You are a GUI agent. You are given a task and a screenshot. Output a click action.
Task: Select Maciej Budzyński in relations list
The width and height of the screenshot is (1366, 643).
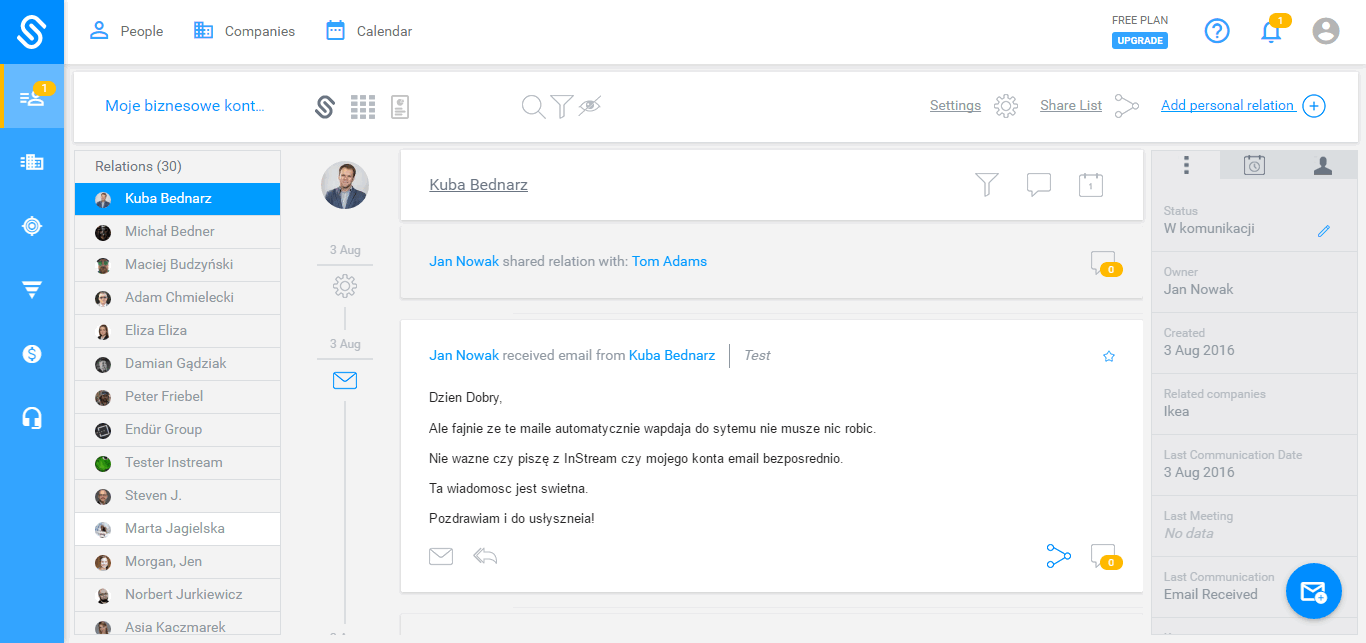tap(178, 265)
